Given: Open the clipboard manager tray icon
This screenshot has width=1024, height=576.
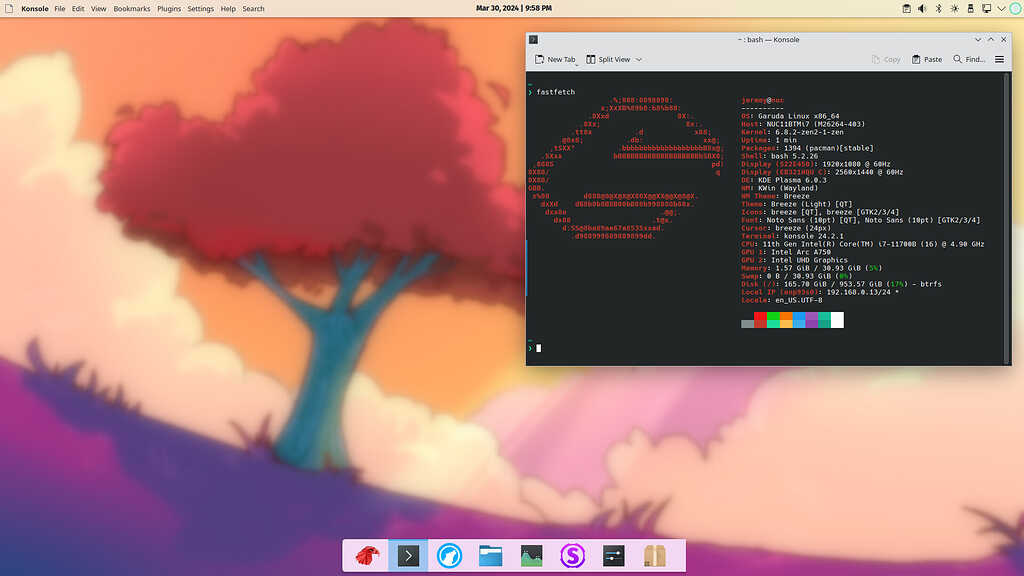Looking at the screenshot, I should [907, 8].
